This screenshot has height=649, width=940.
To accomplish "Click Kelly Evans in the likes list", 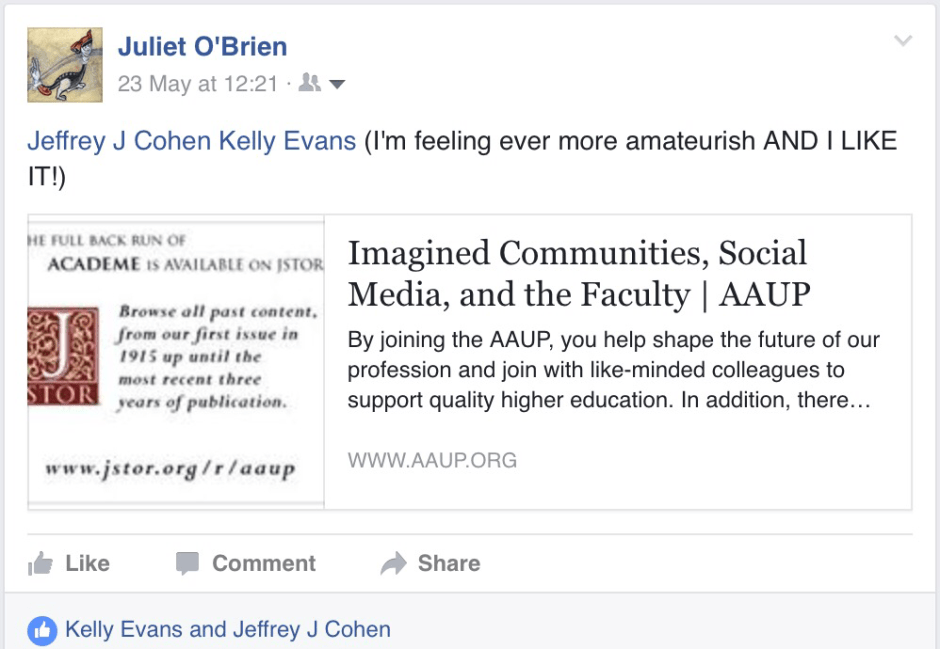I will click(x=124, y=630).
